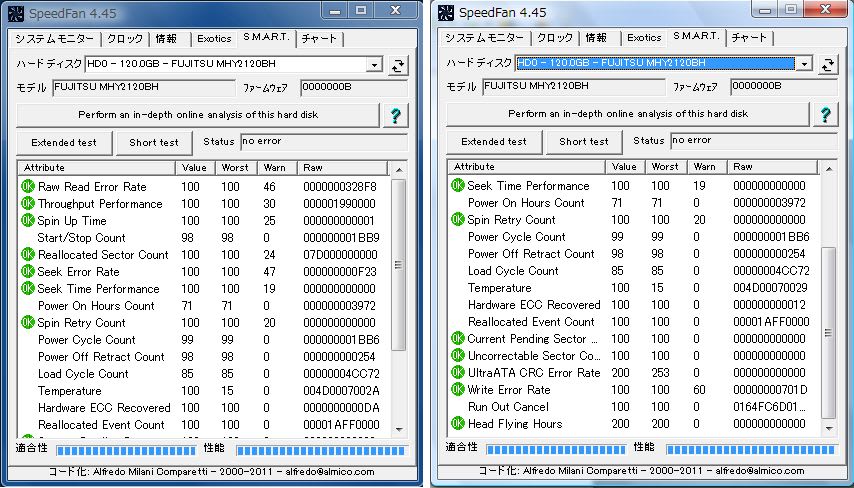Select S.M.A.R.T. tab in left window
854x488 pixels.
click(x=267, y=38)
